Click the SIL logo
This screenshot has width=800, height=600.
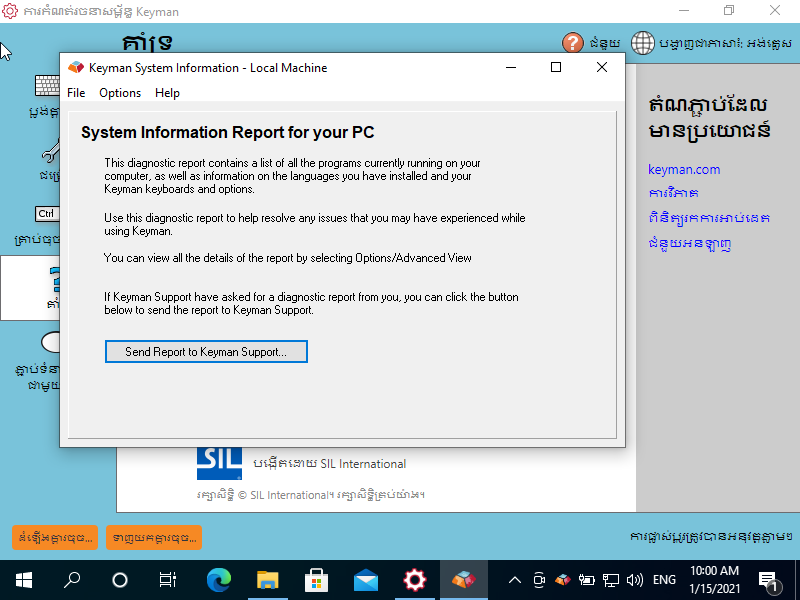(219, 463)
